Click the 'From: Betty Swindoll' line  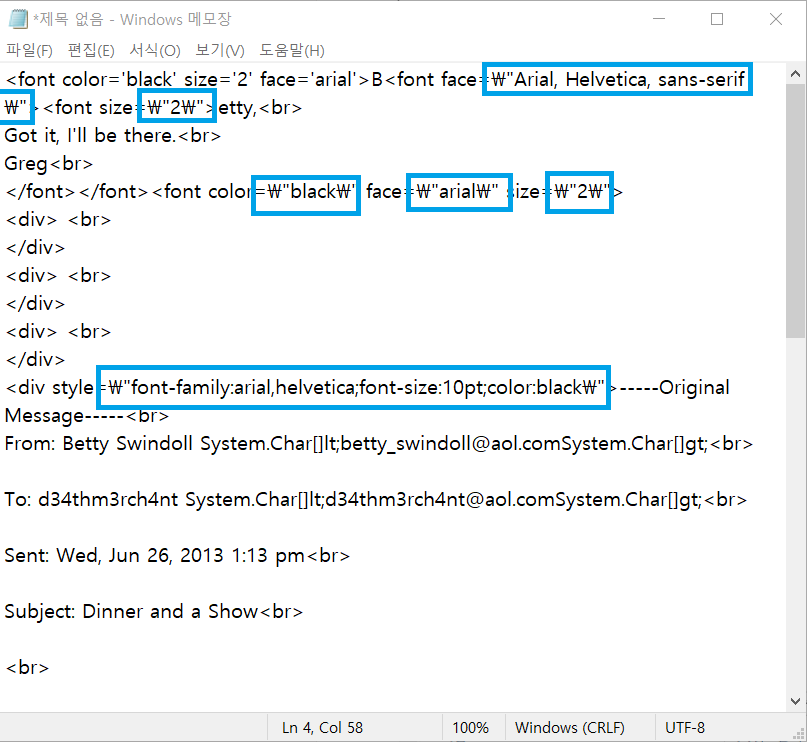(378, 444)
